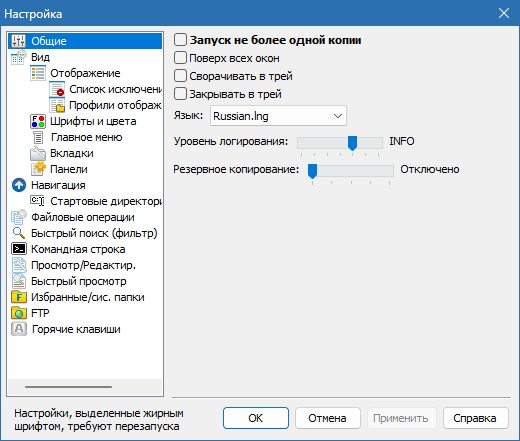Select Вкладки in the tree

point(72,153)
